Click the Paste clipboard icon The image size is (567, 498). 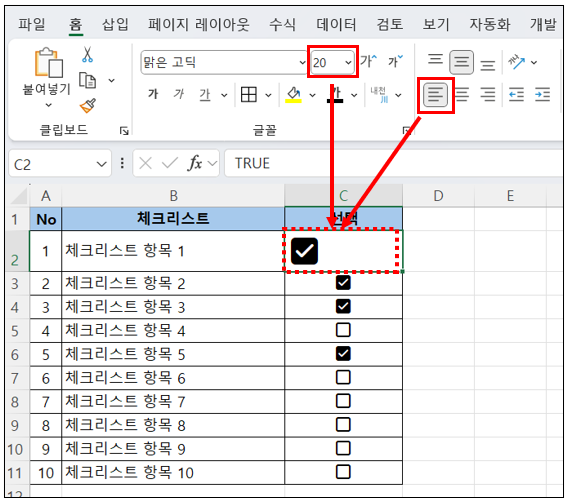(48, 63)
